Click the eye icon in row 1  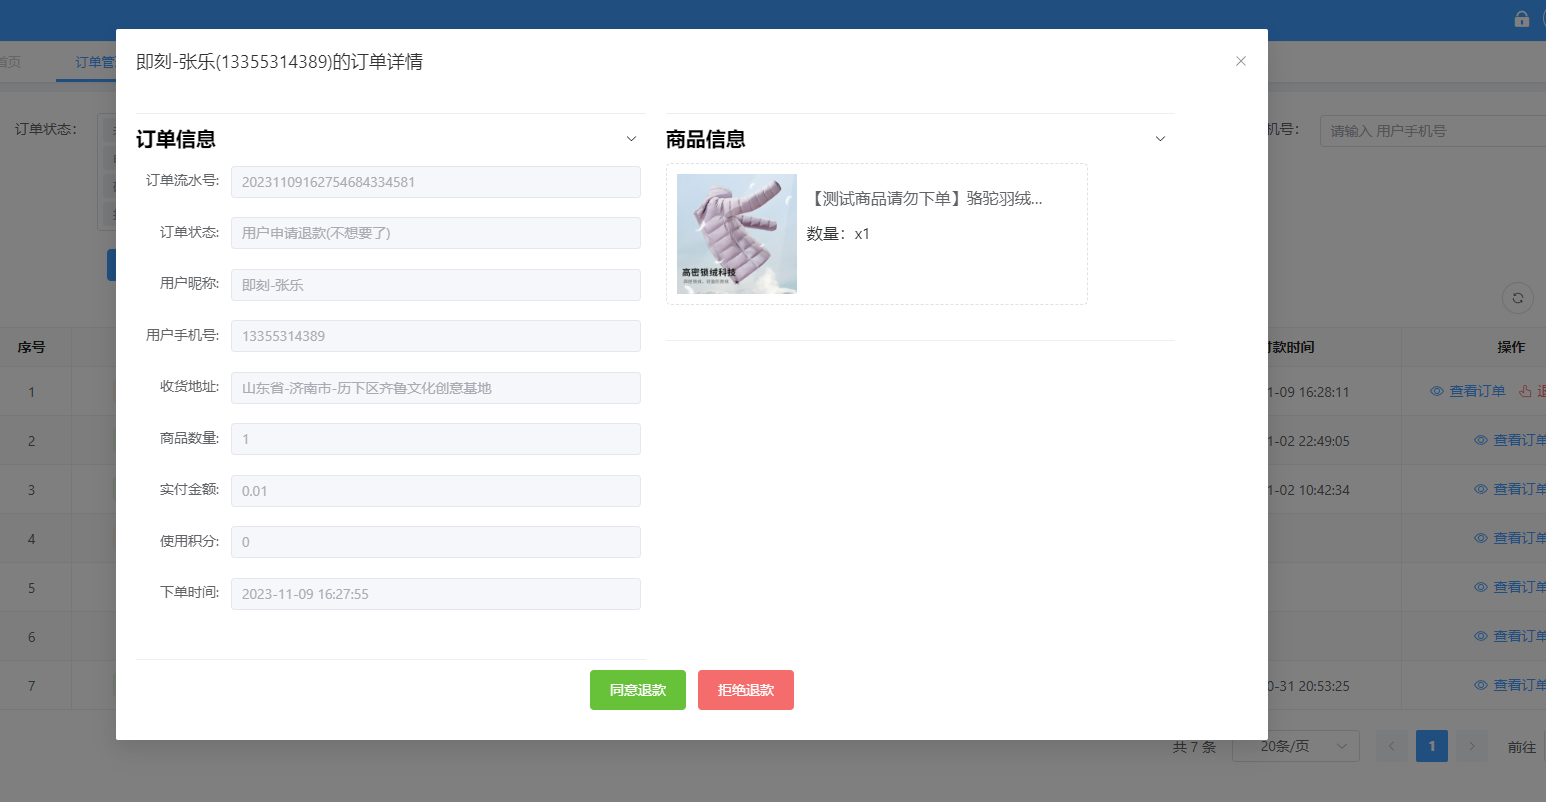1437,391
